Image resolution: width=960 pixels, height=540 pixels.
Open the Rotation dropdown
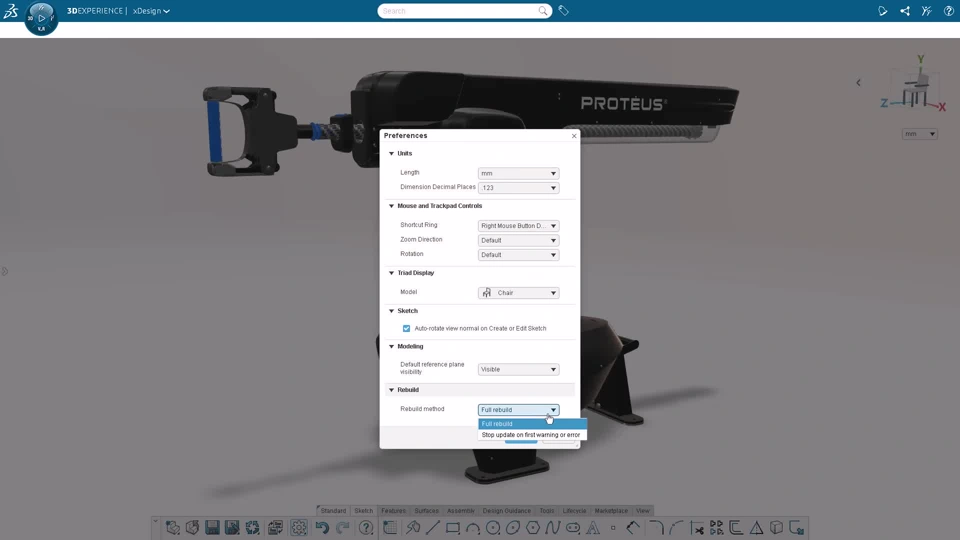(x=518, y=255)
